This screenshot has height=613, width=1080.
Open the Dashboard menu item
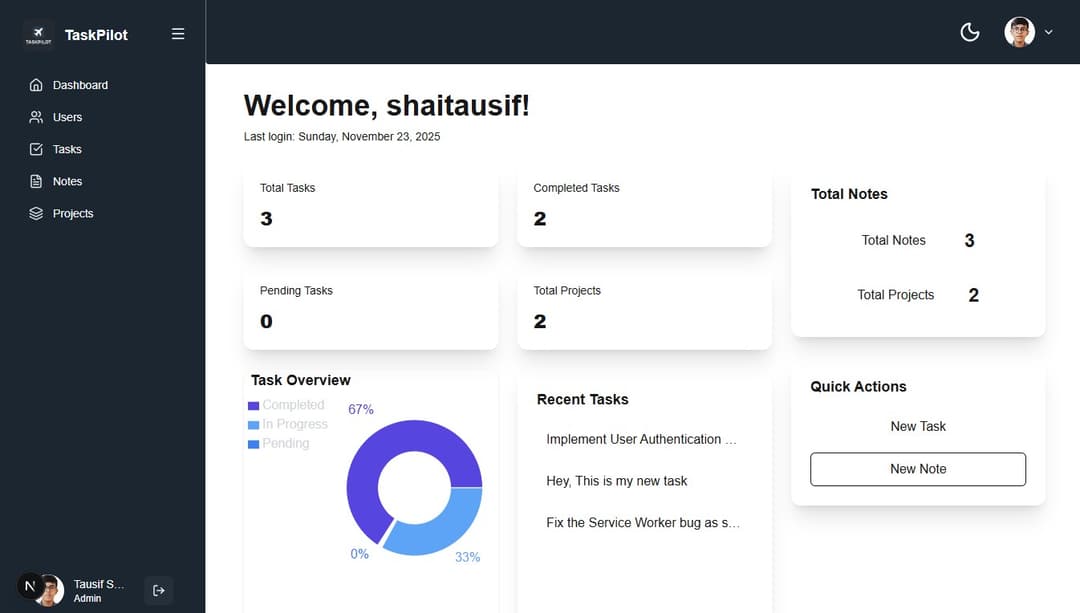[81, 85]
